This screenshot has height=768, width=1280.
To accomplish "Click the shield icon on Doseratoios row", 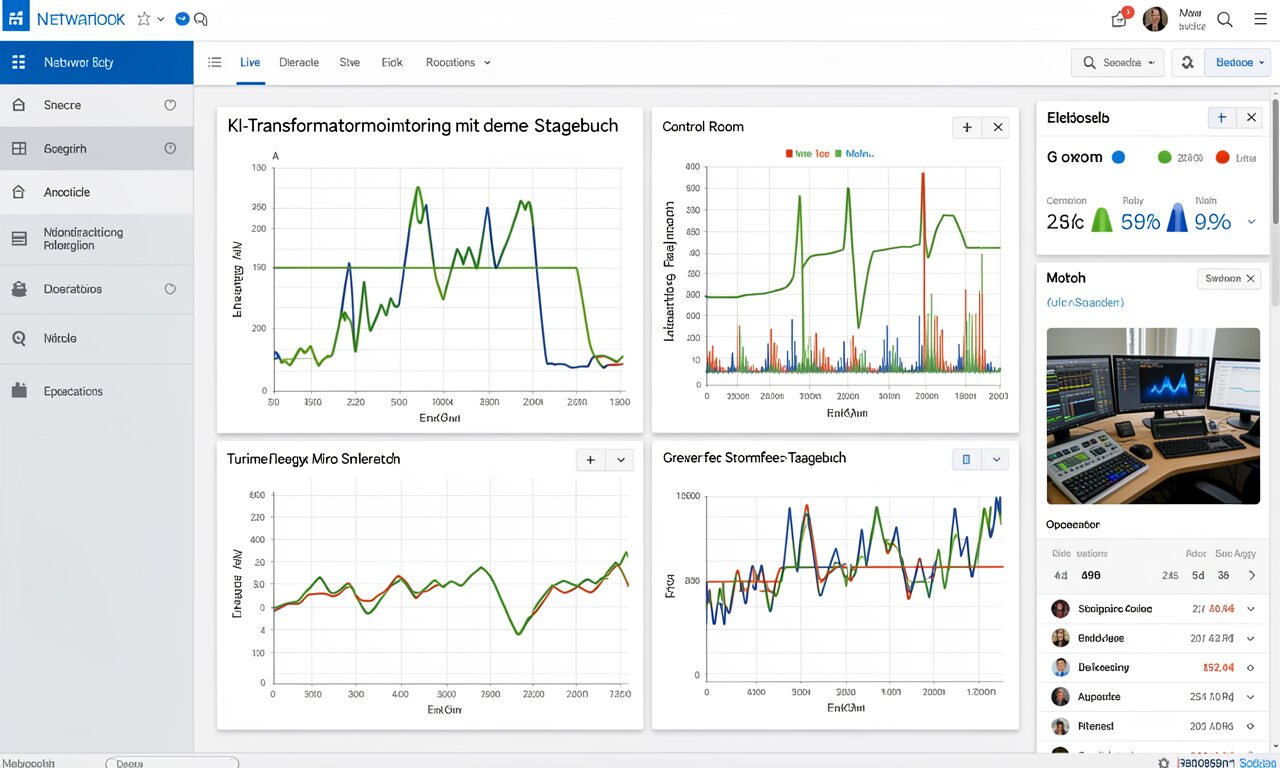I will click(169, 289).
